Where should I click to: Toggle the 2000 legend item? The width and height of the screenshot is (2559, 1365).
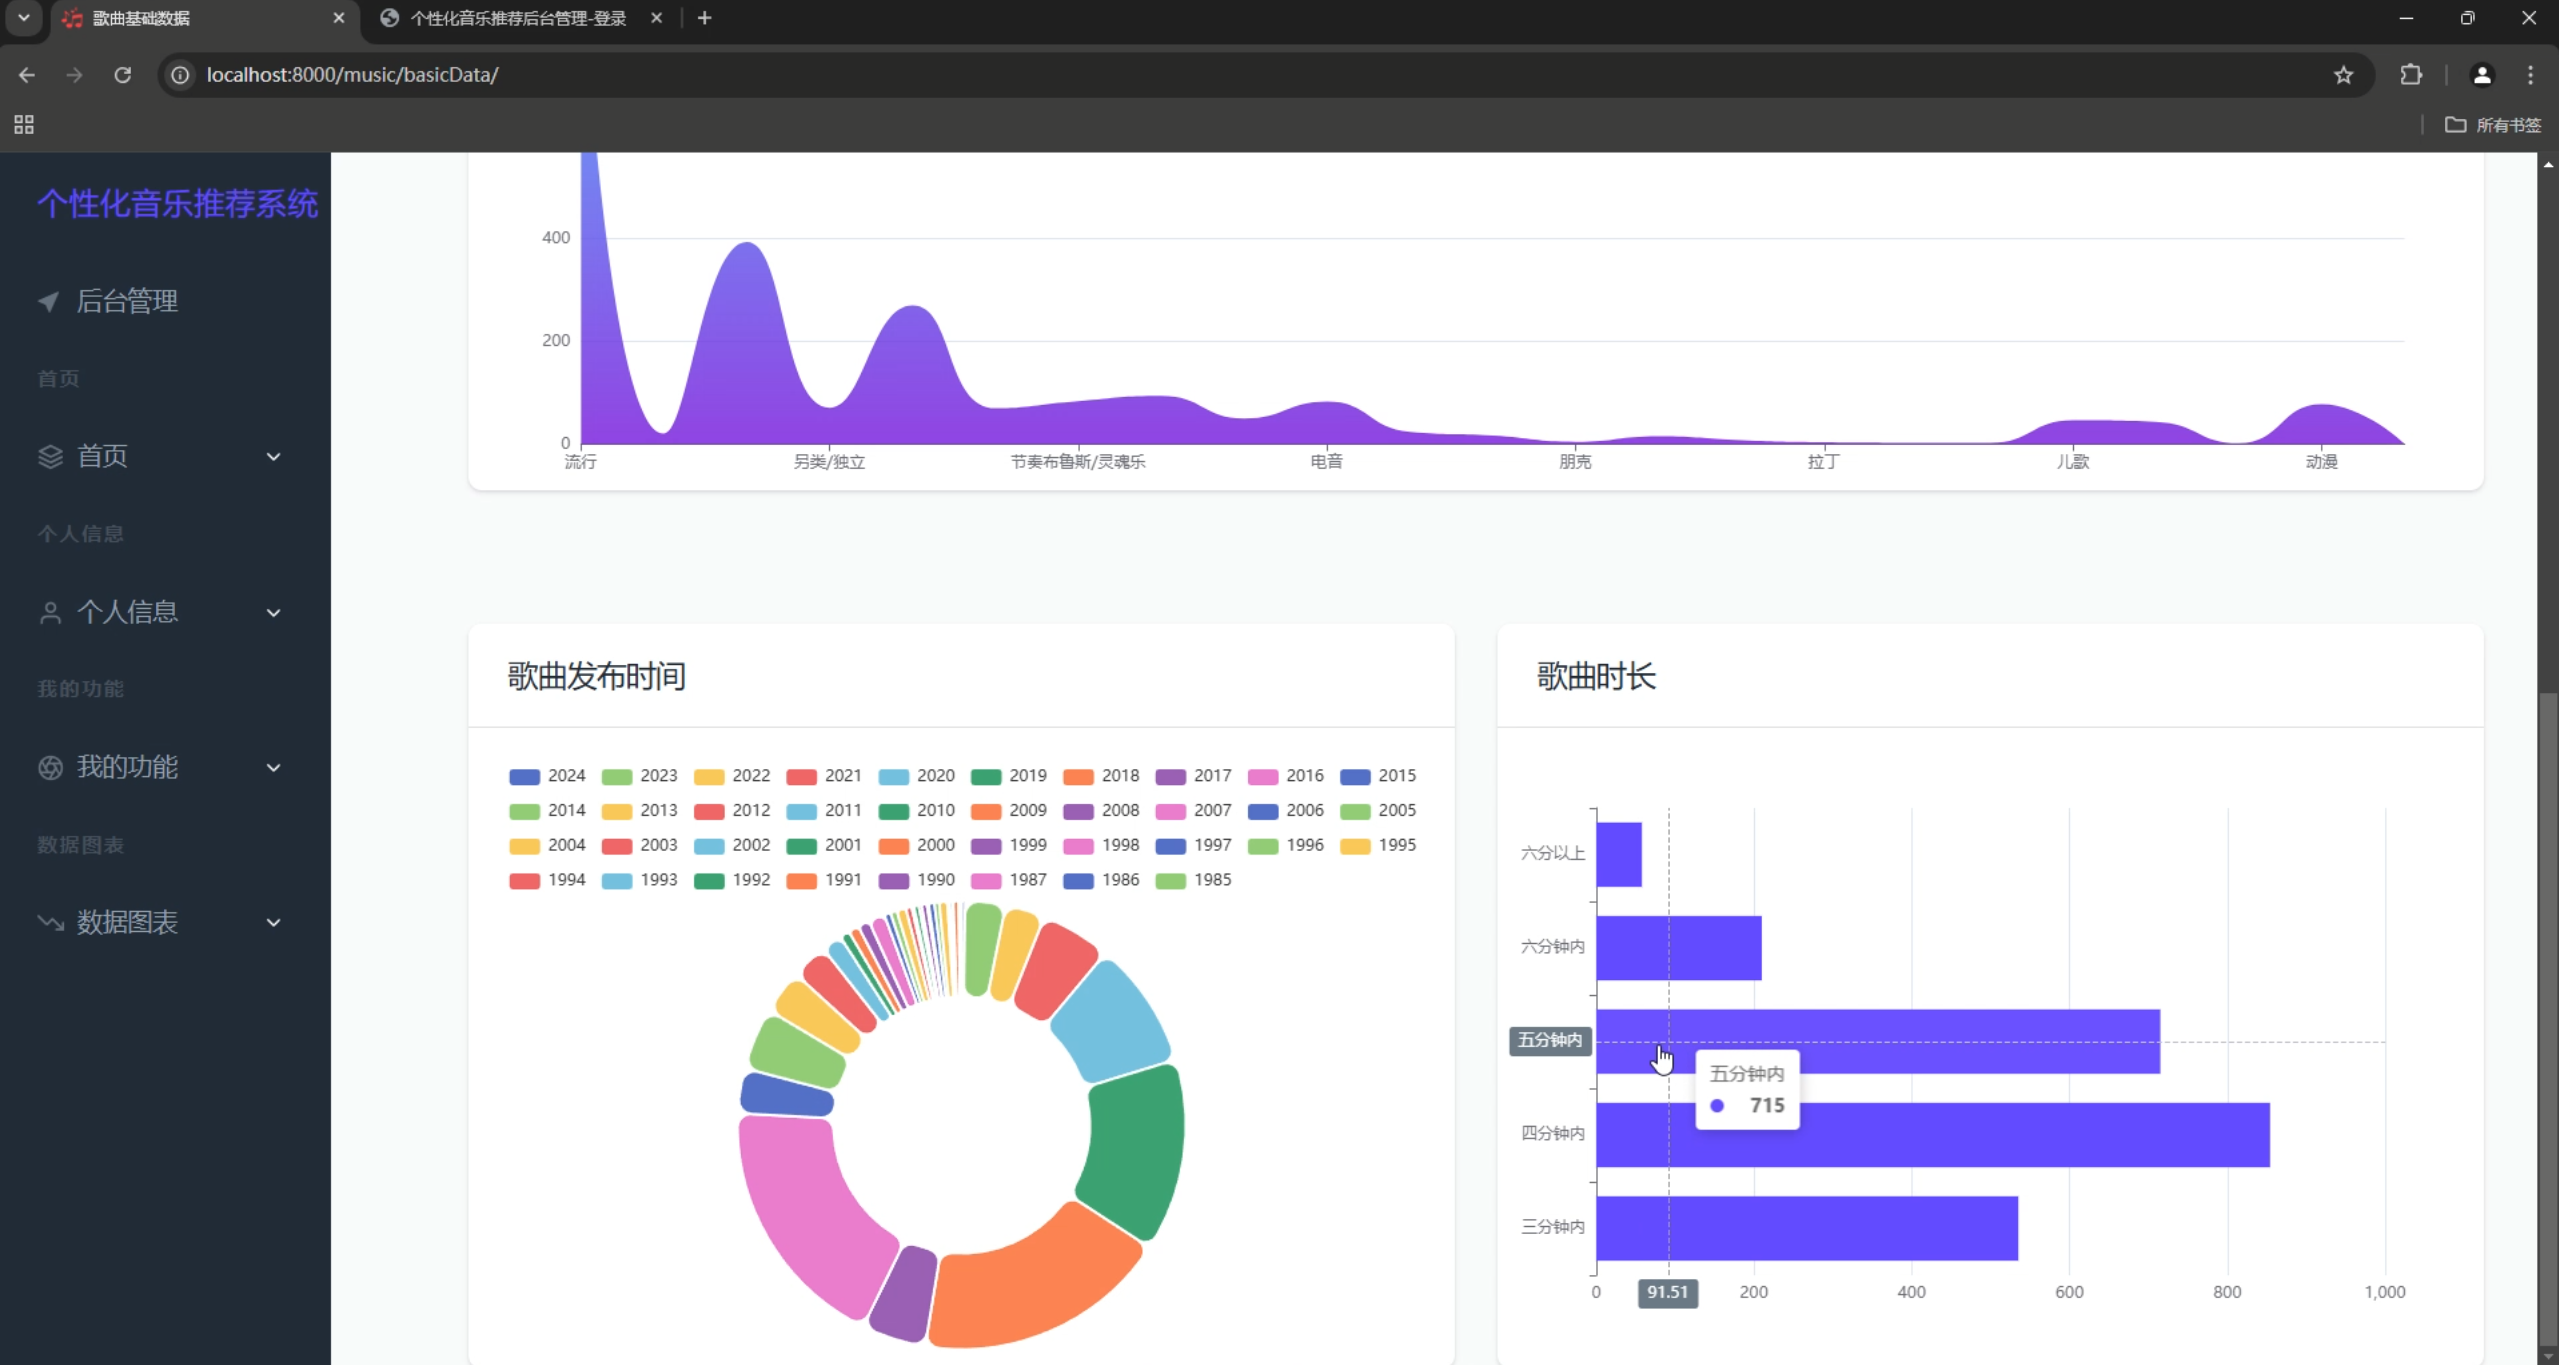[x=916, y=846]
